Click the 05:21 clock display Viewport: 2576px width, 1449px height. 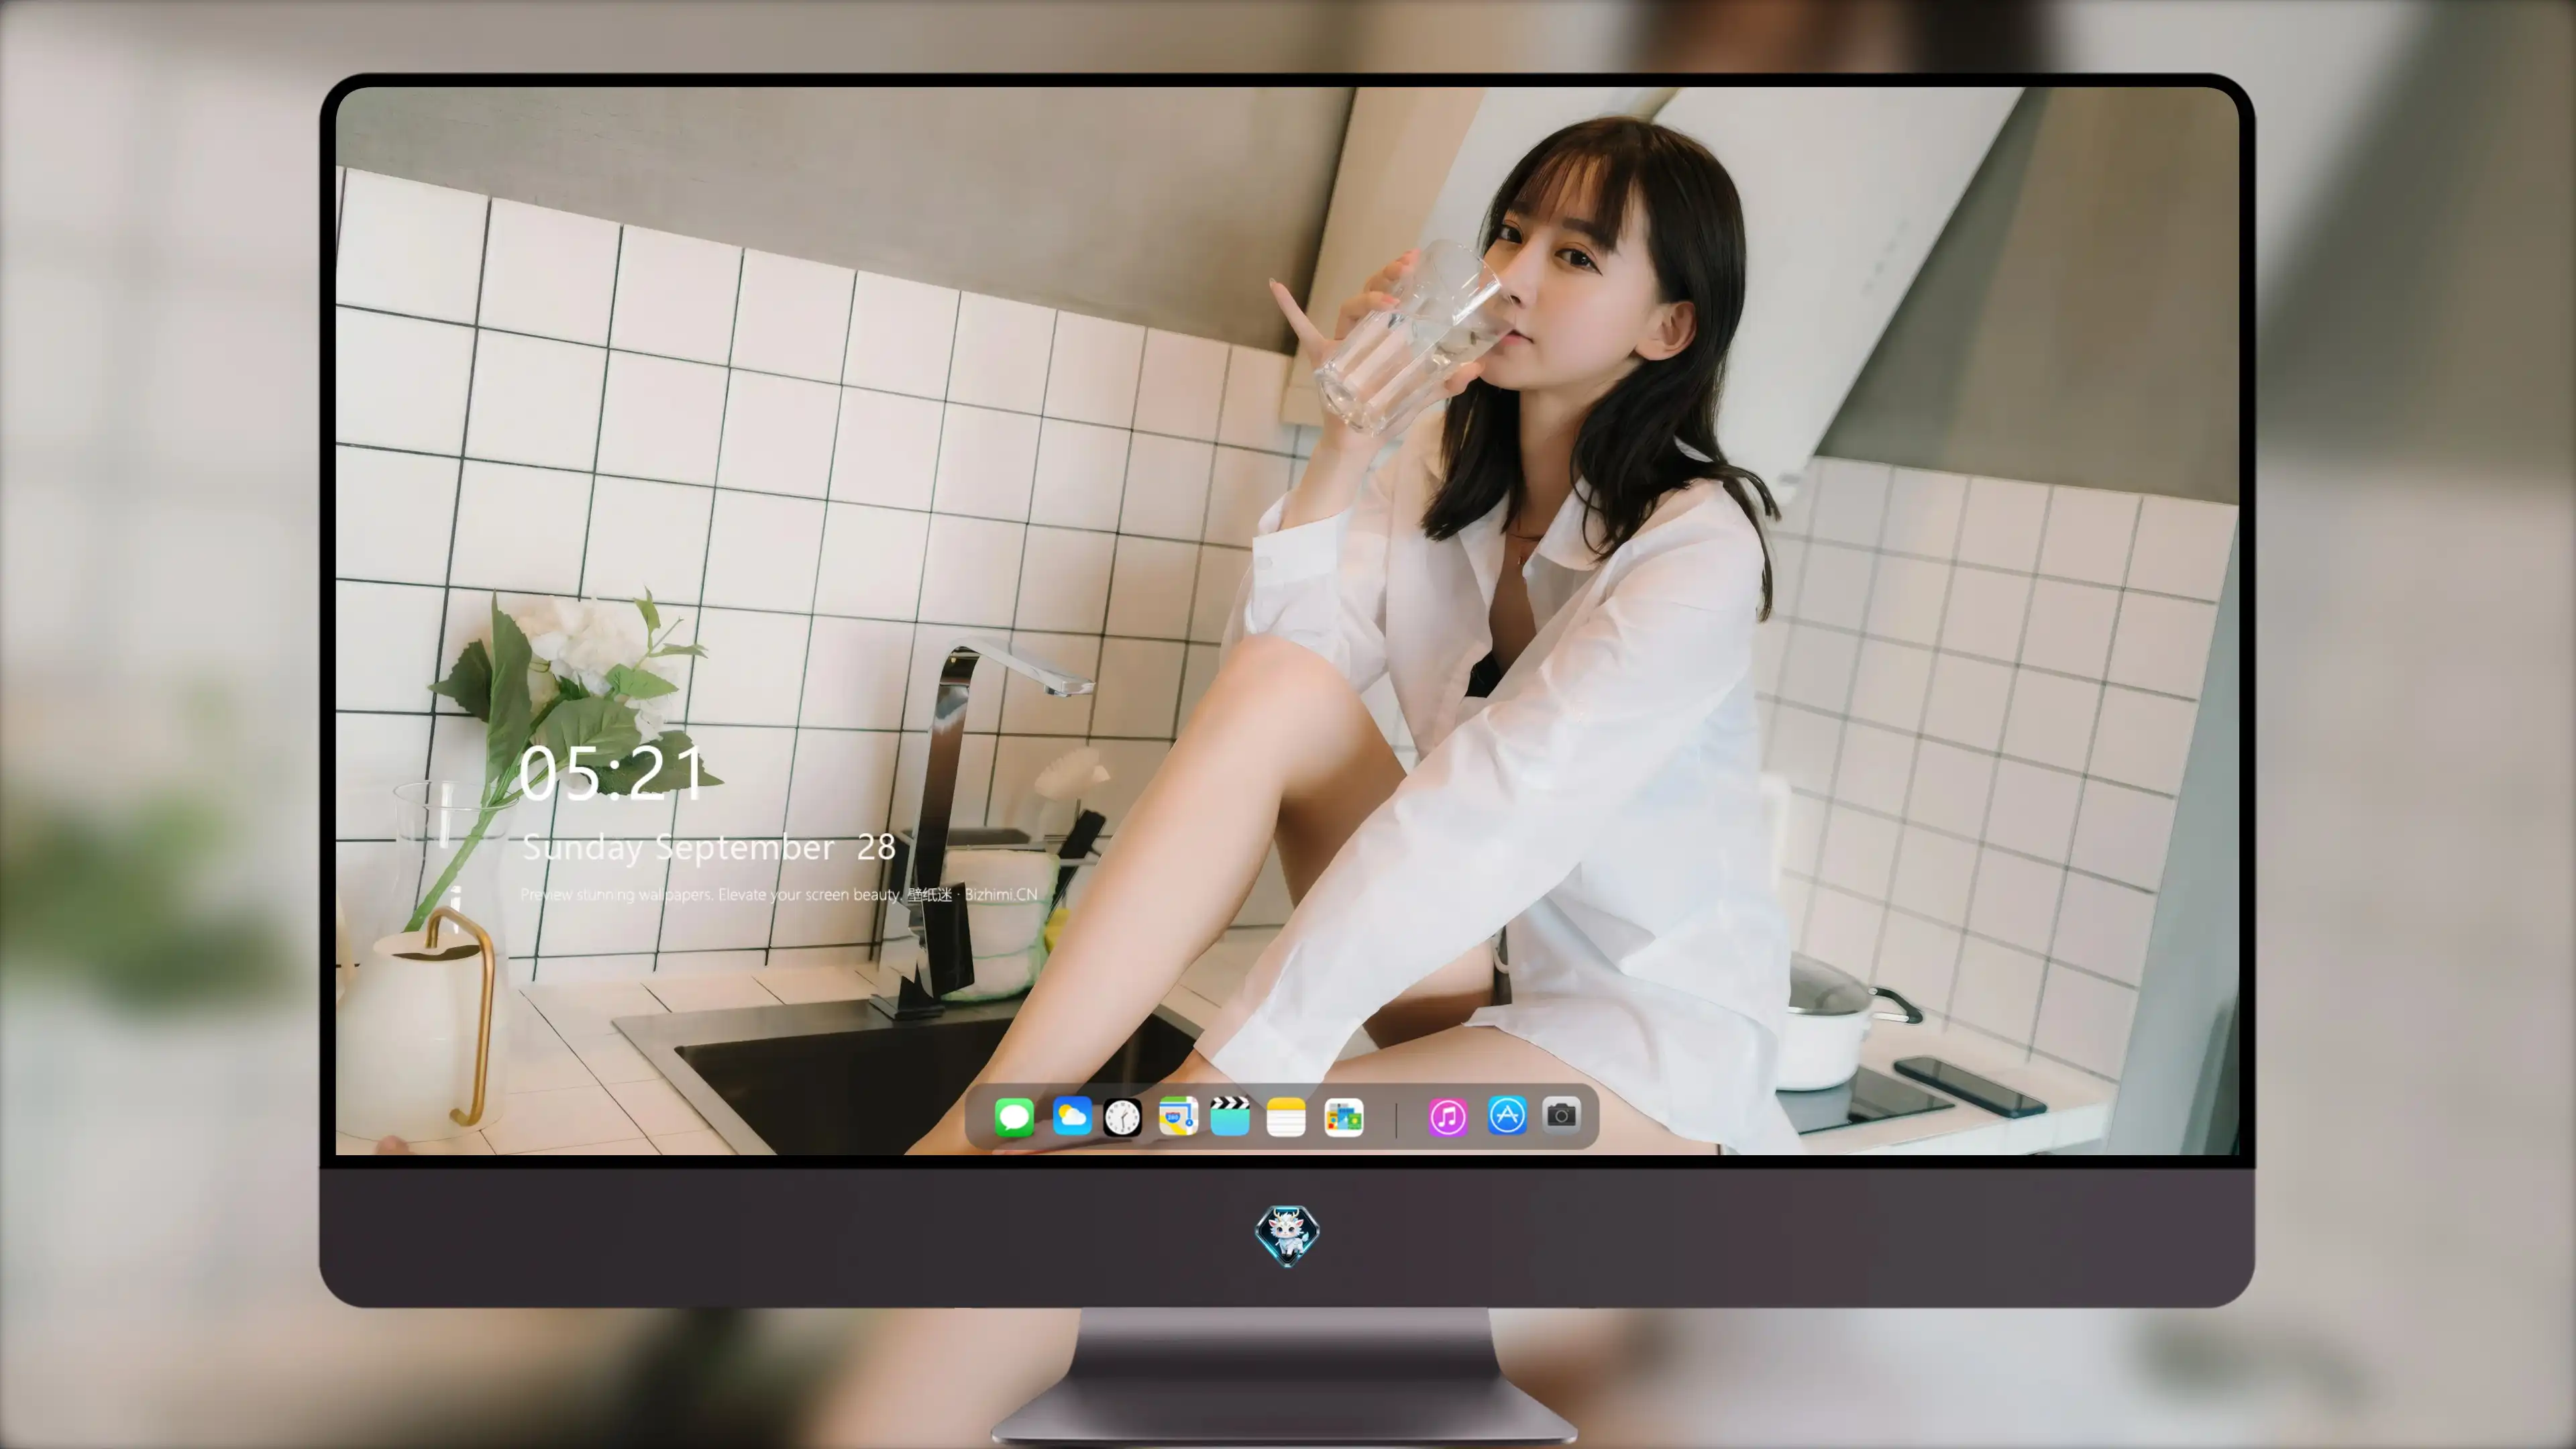pos(611,772)
